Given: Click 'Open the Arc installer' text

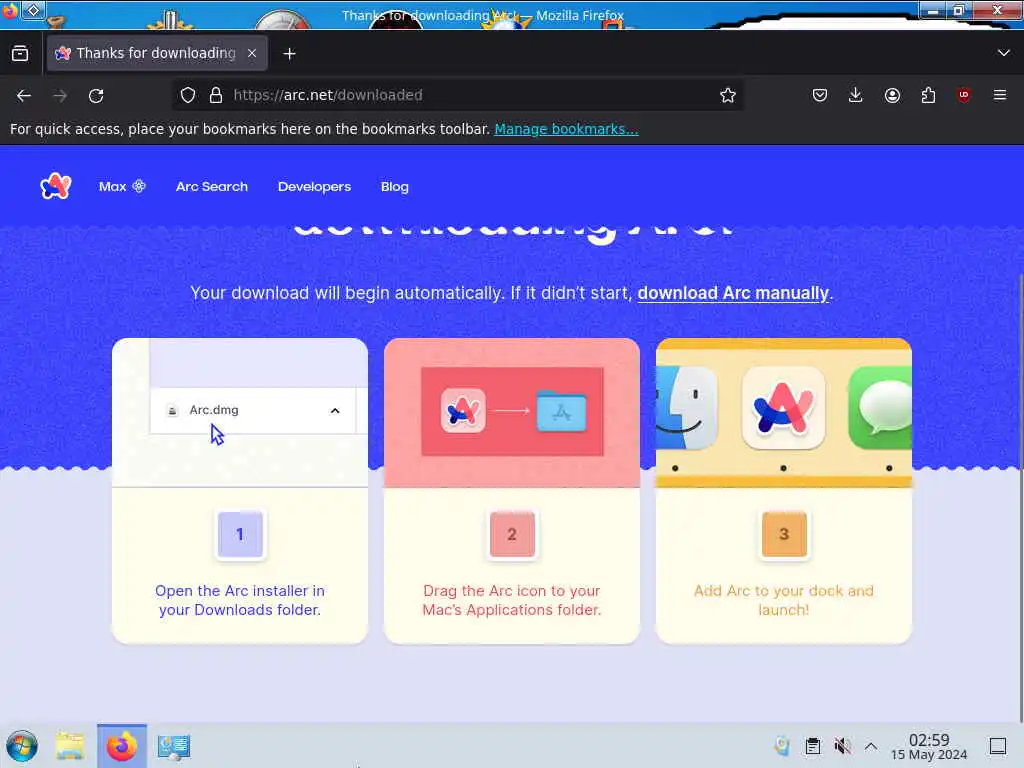Looking at the screenshot, I should pos(240,600).
